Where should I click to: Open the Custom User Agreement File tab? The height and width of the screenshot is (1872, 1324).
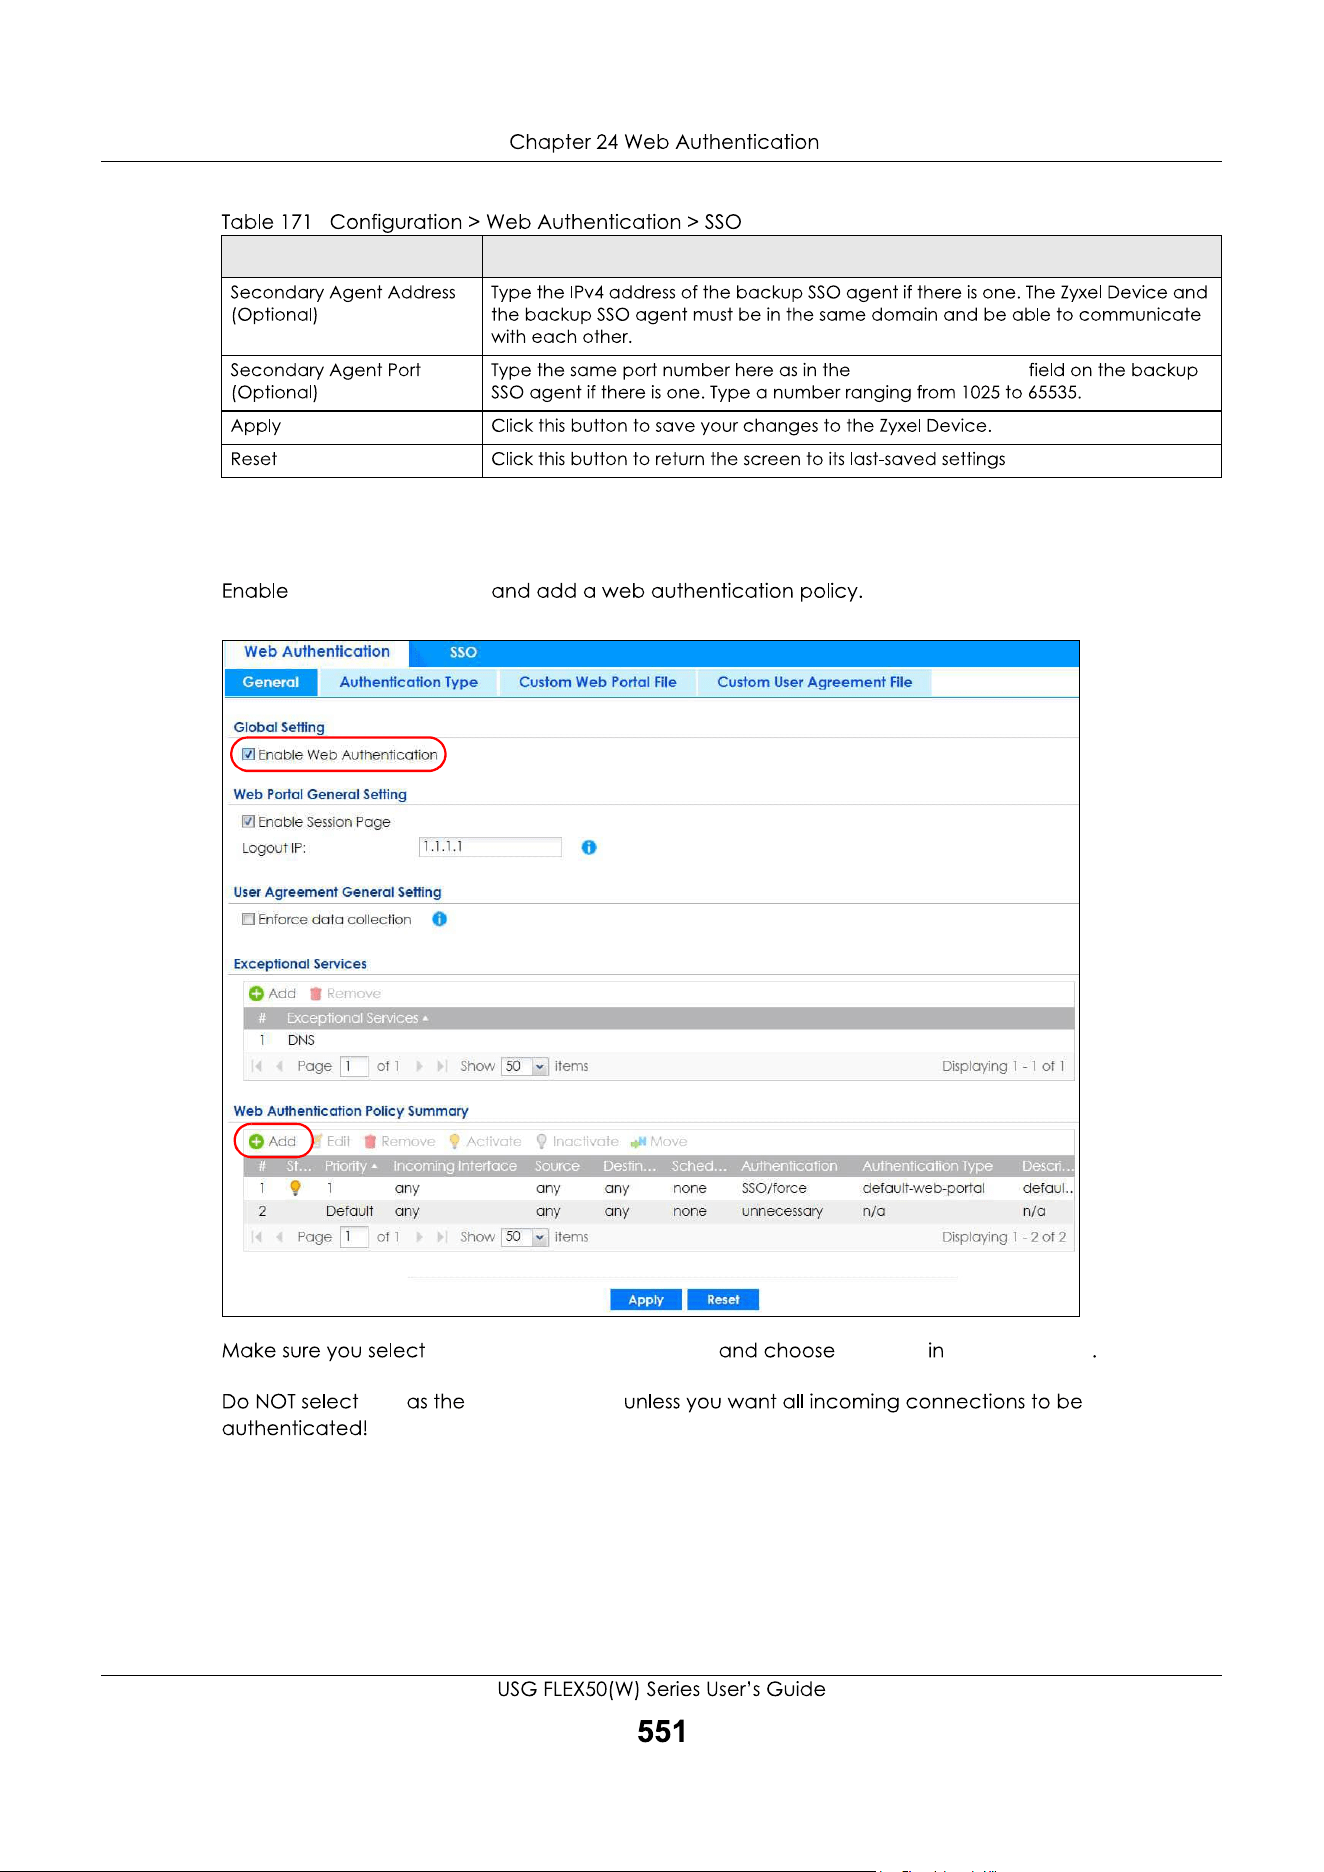815,682
